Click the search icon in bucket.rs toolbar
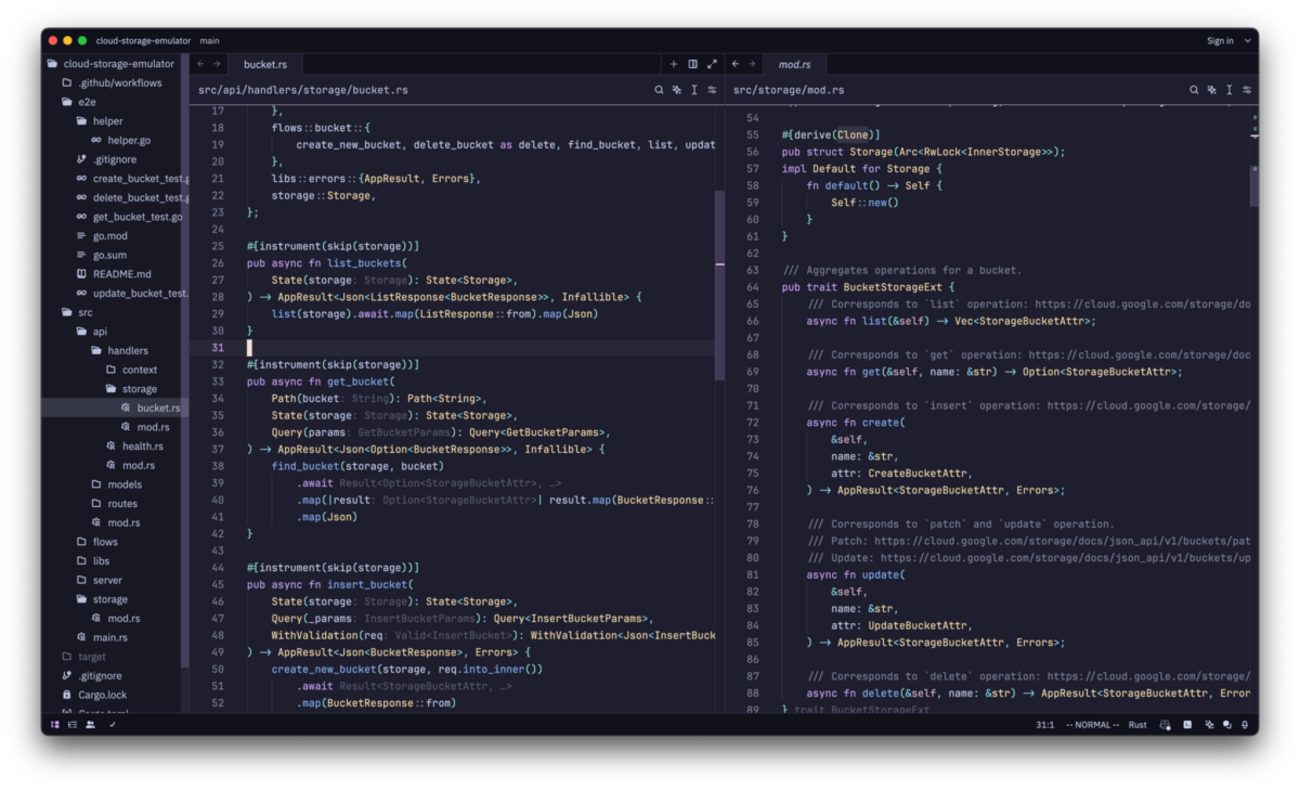1300x790 pixels. [659, 90]
